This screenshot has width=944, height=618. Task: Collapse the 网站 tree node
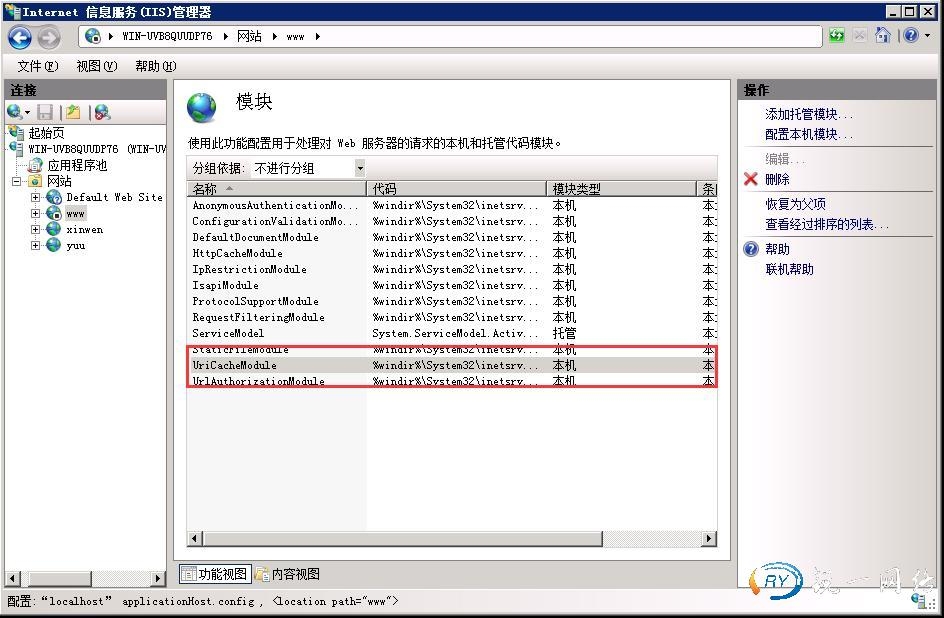[17, 182]
